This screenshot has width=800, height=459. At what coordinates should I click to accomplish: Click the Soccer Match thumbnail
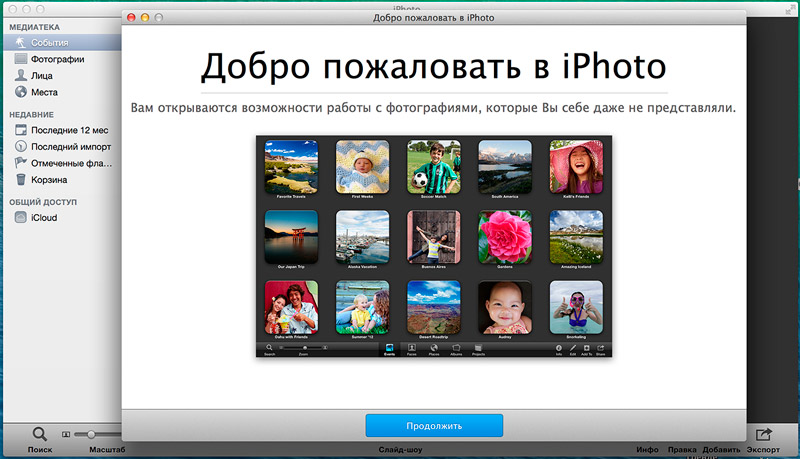[x=434, y=167]
